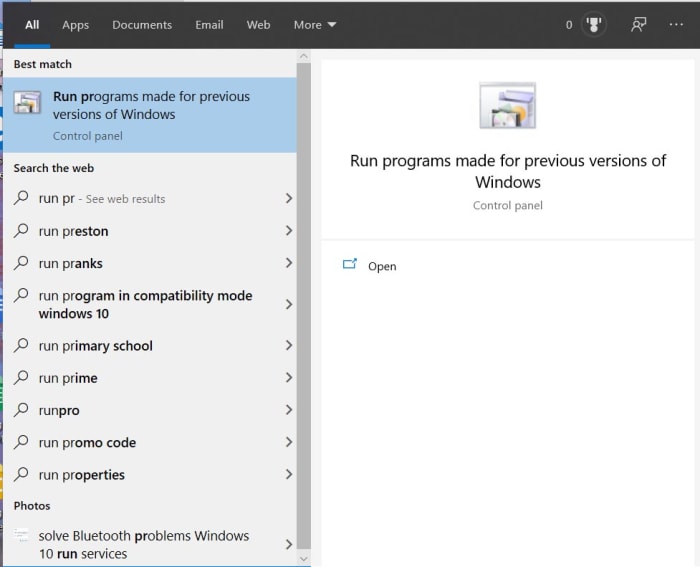Click the Control panel icon in Best match
Viewport: 700px width, 567px height.
pyautogui.click(x=27, y=103)
